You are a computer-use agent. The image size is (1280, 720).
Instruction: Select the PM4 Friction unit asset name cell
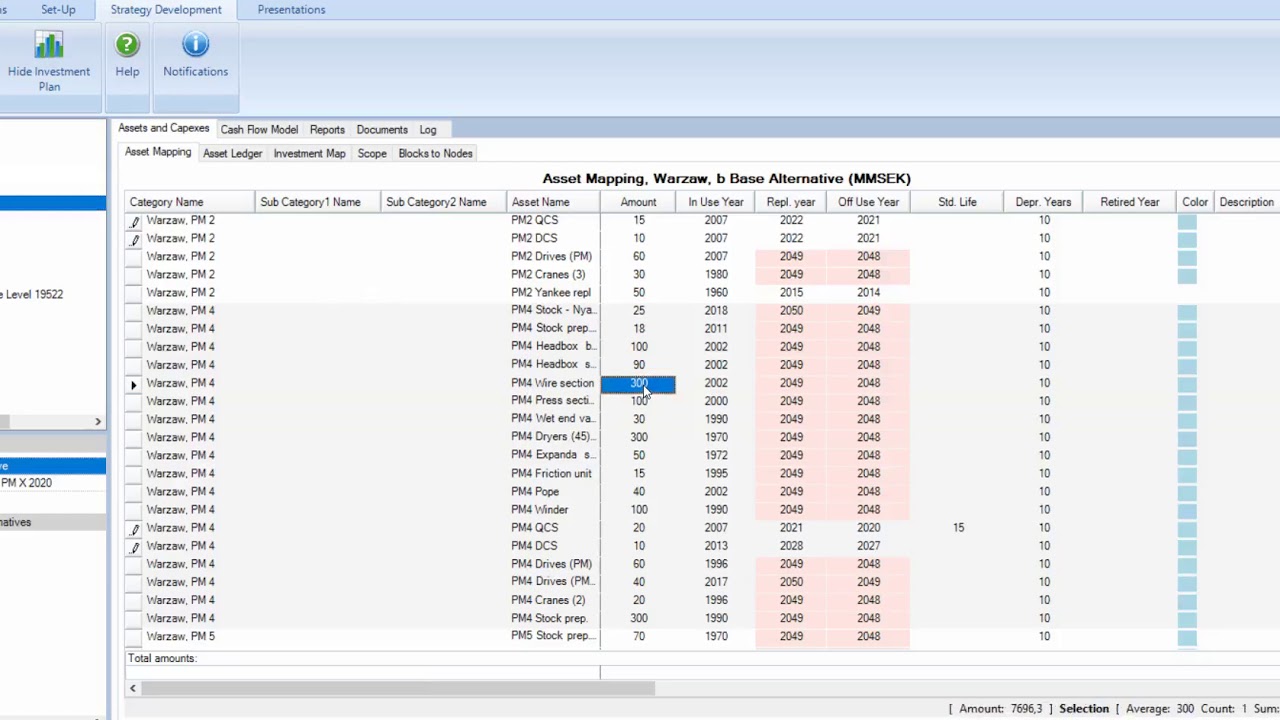tap(551, 474)
